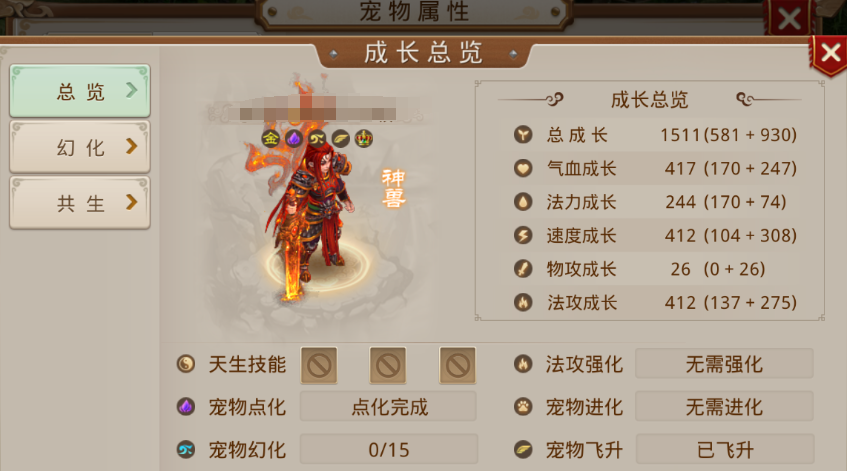Click the sword icon beside 物攻成长
The height and width of the screenshot is (471, 847).
click(x=523, y=269)
